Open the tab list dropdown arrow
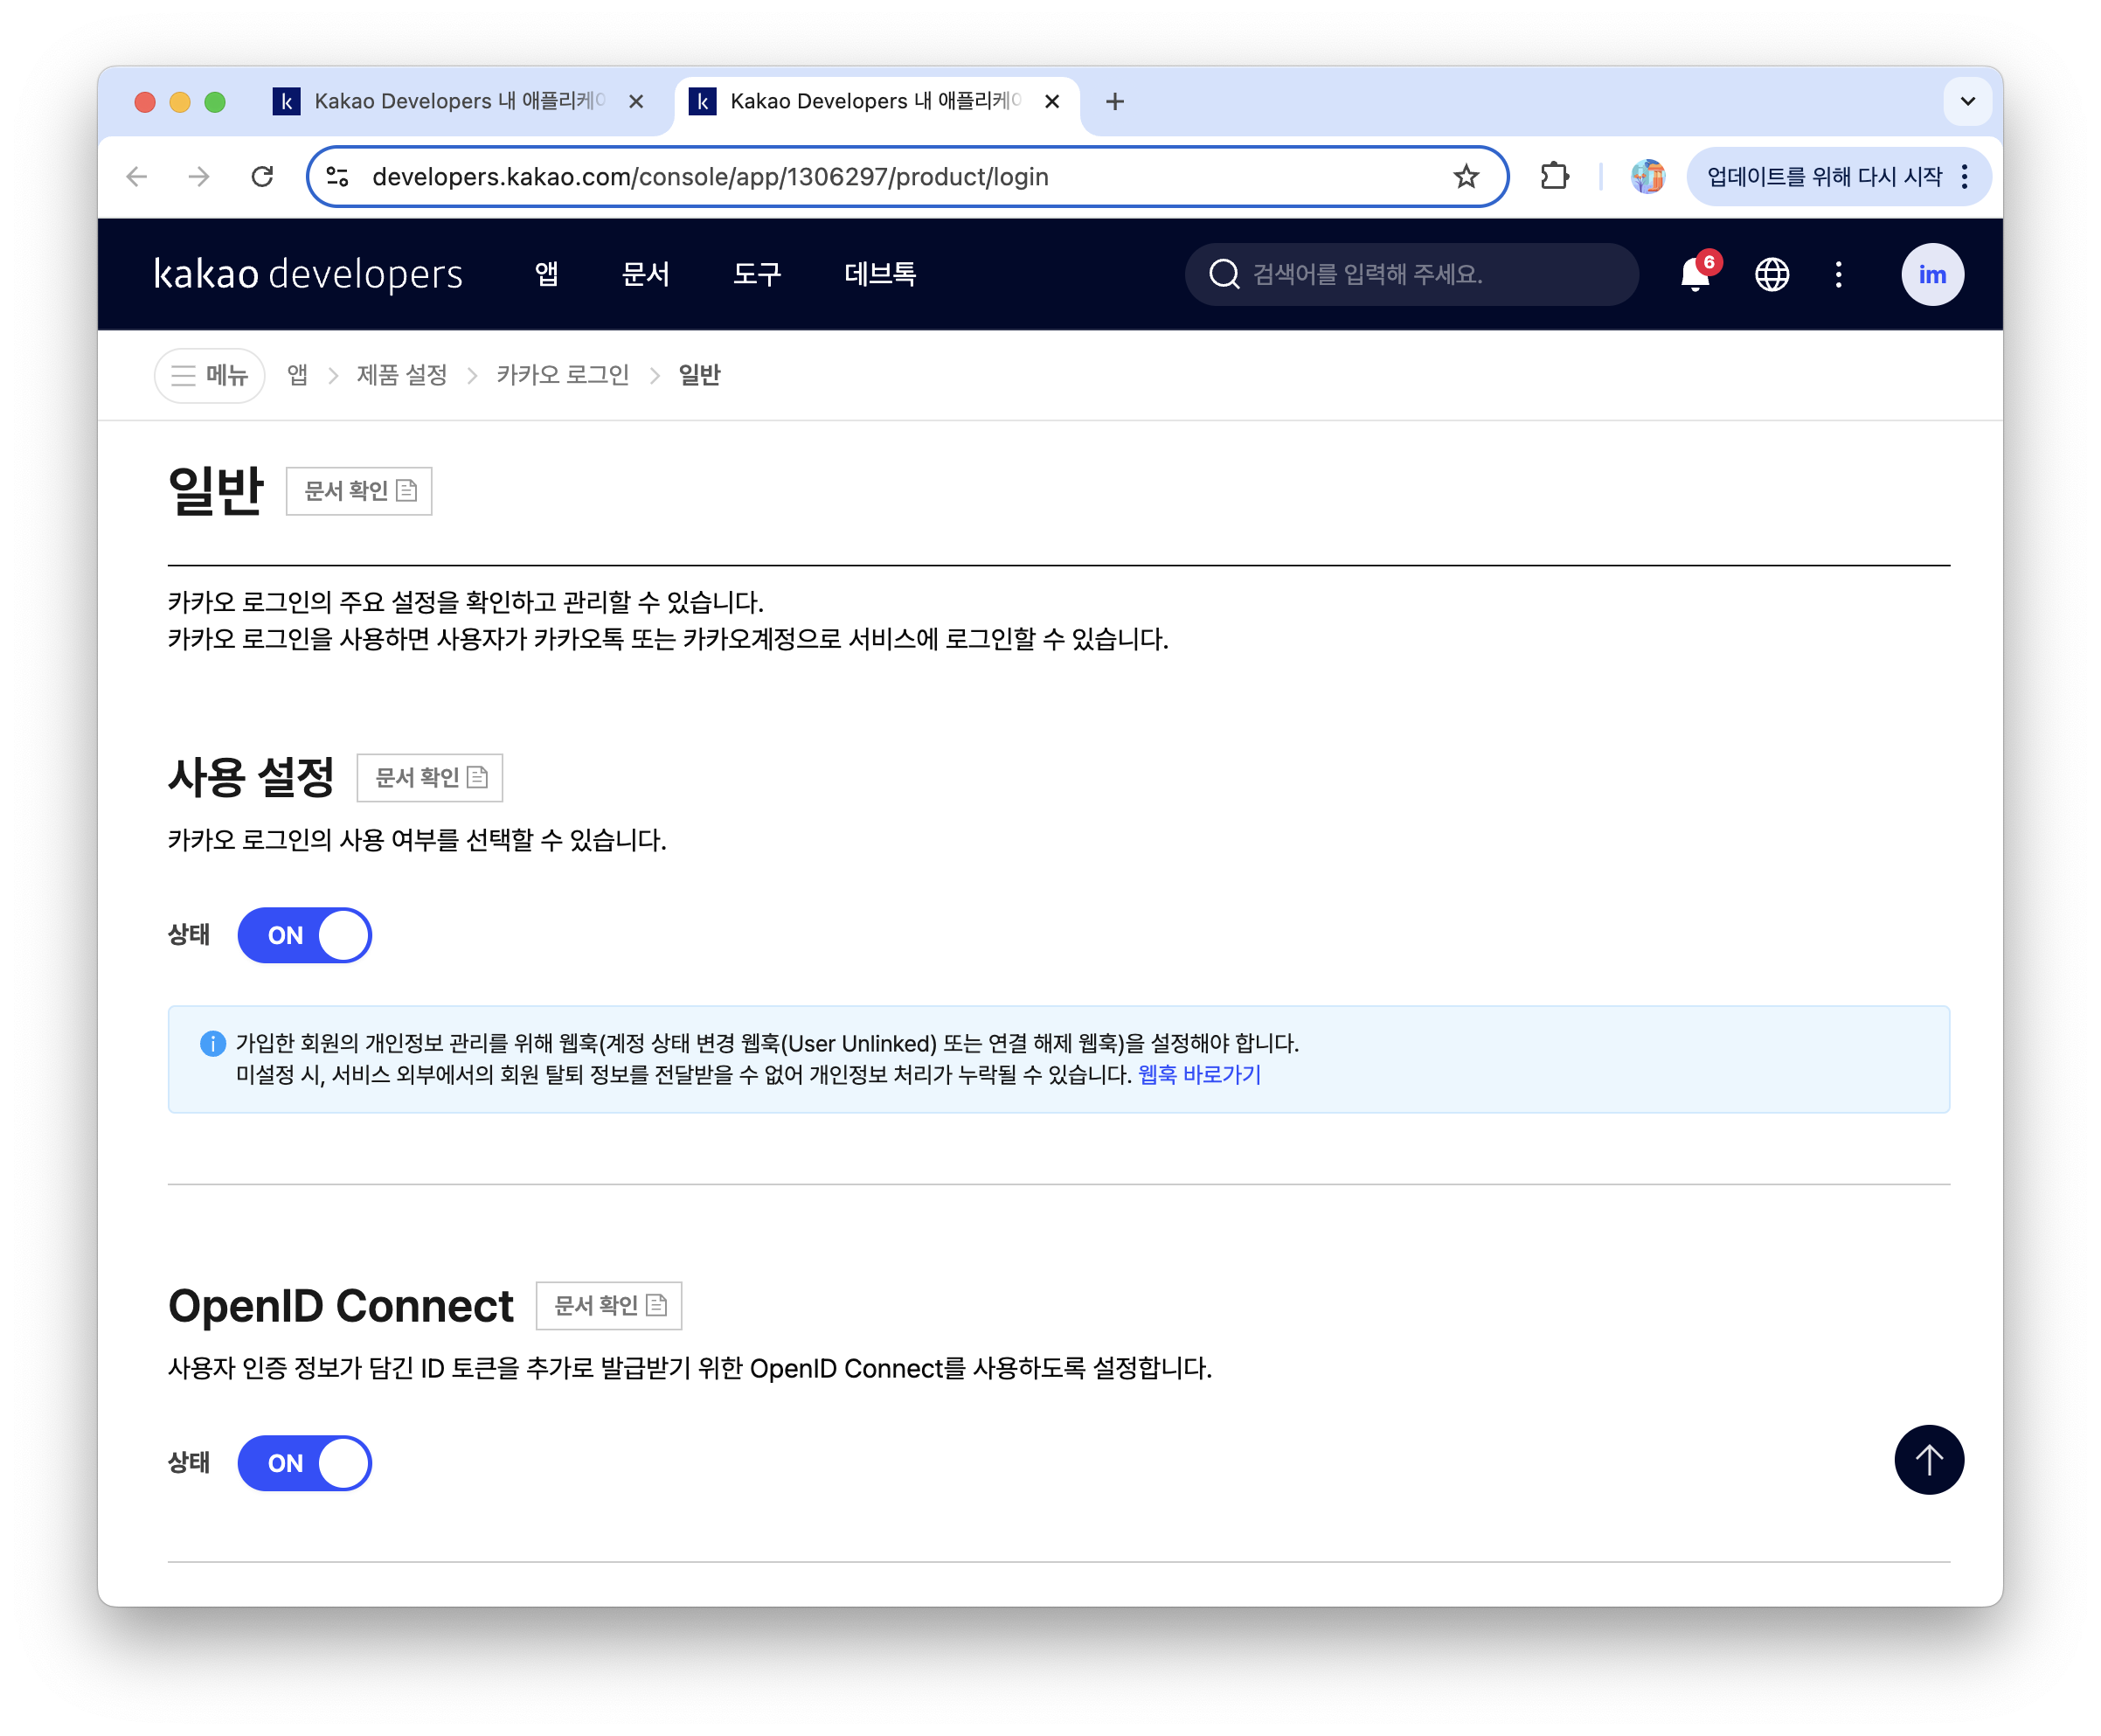2101x1736 pixels. [x=1966, y=101]
